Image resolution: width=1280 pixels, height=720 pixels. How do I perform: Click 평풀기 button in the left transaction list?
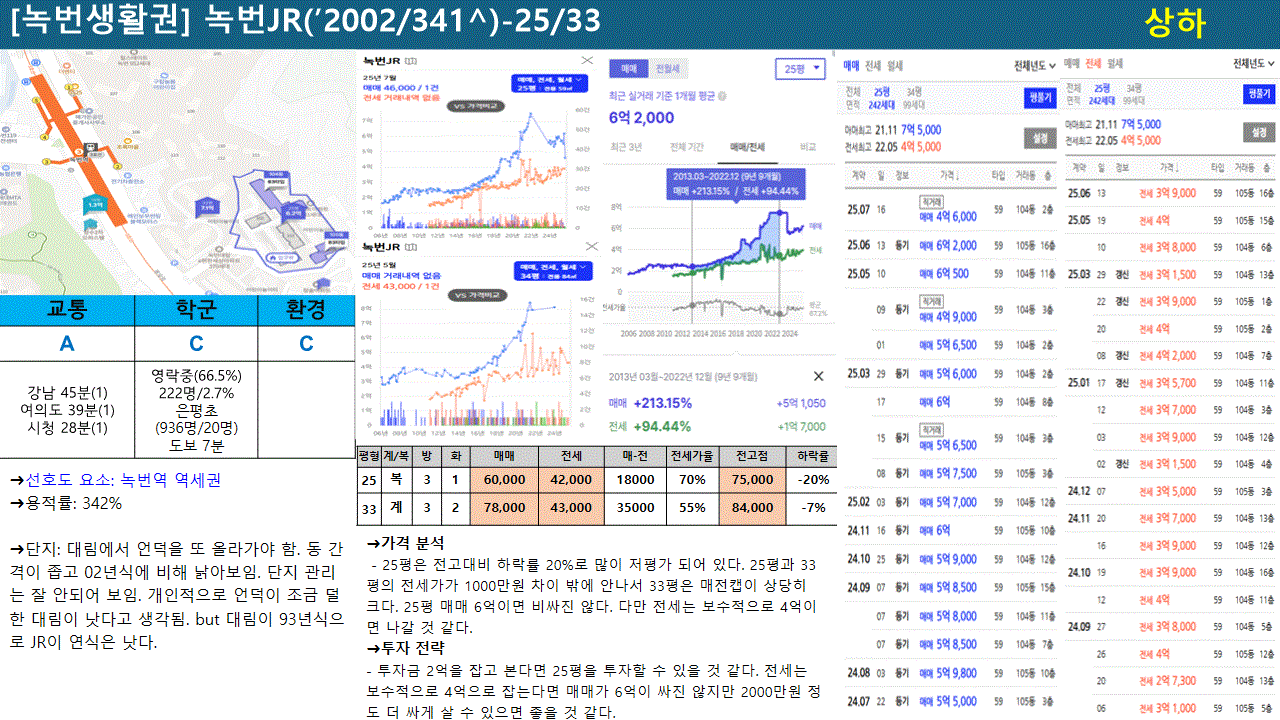tap(1040, 97)
